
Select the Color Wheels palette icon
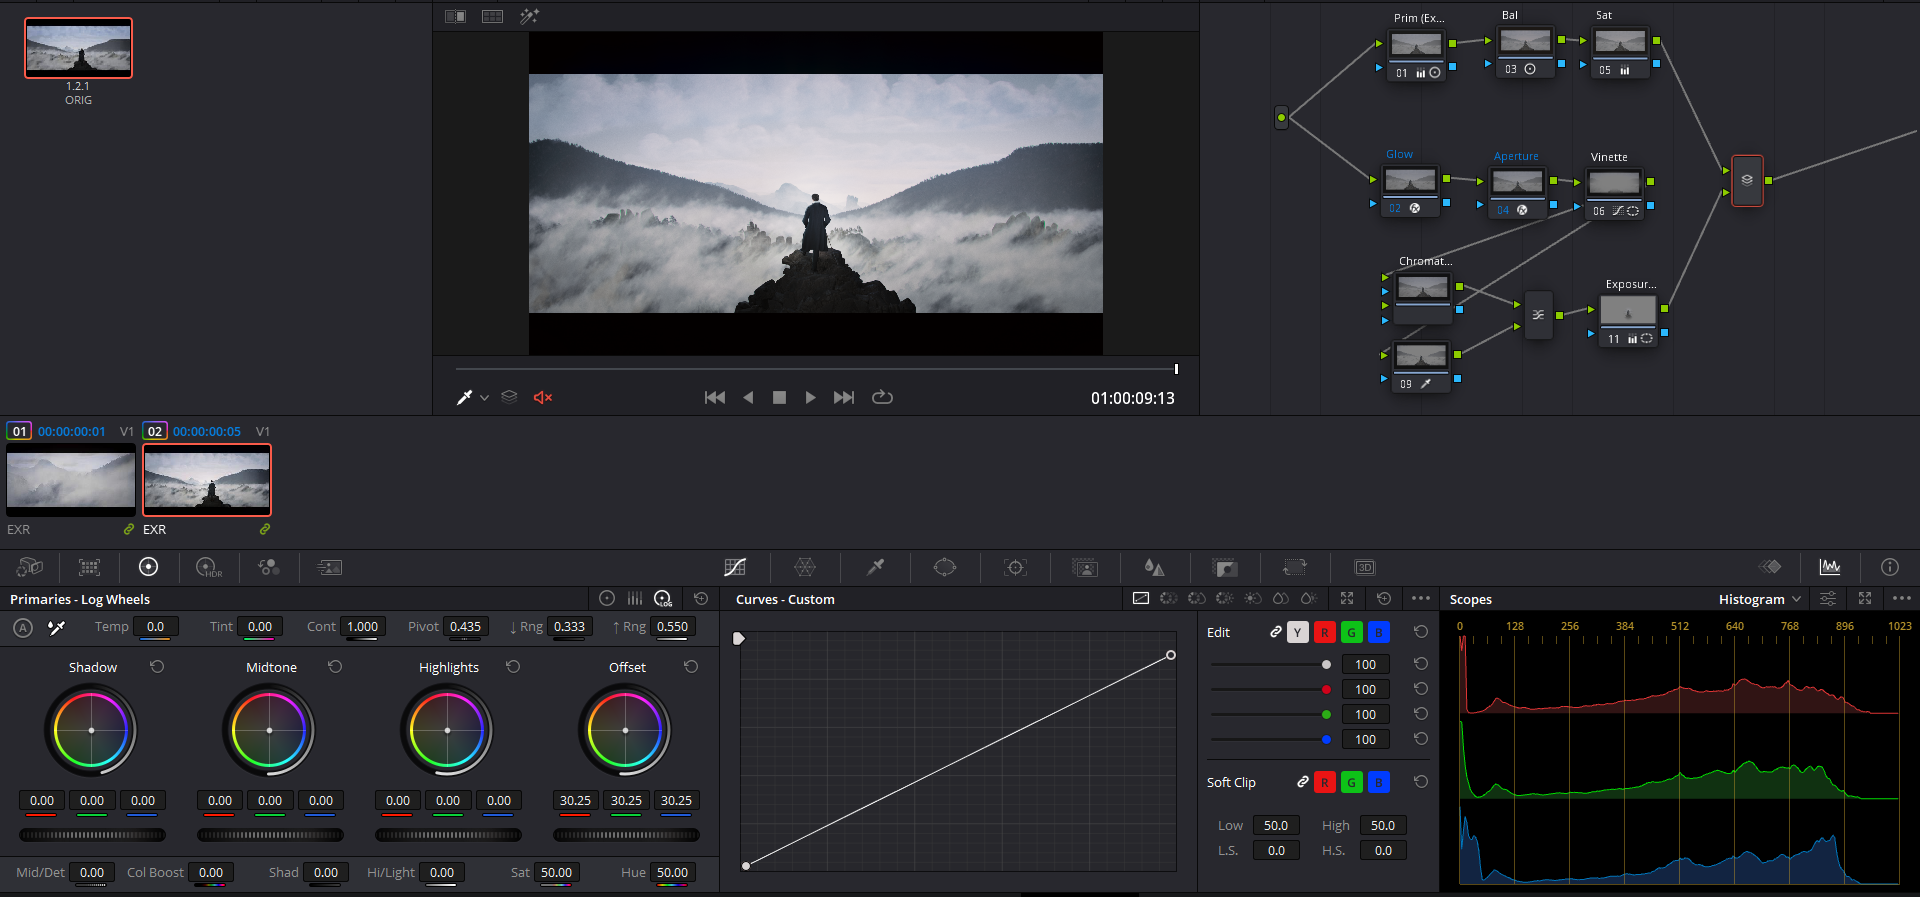click(148, 567)
